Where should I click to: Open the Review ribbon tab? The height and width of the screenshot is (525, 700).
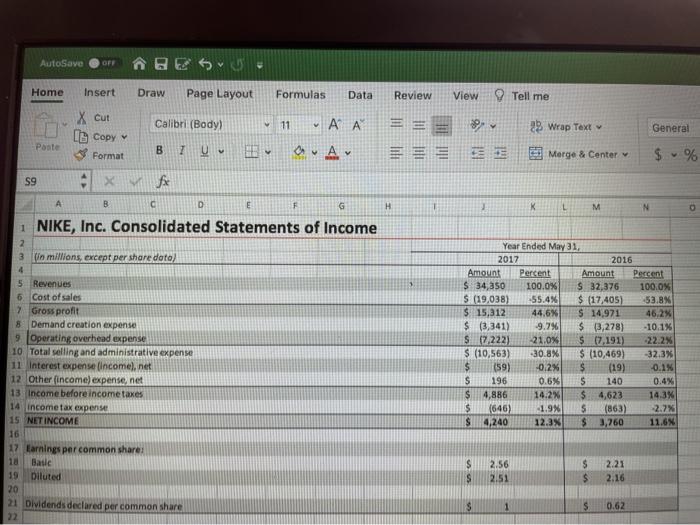click(x=412, y=96)
